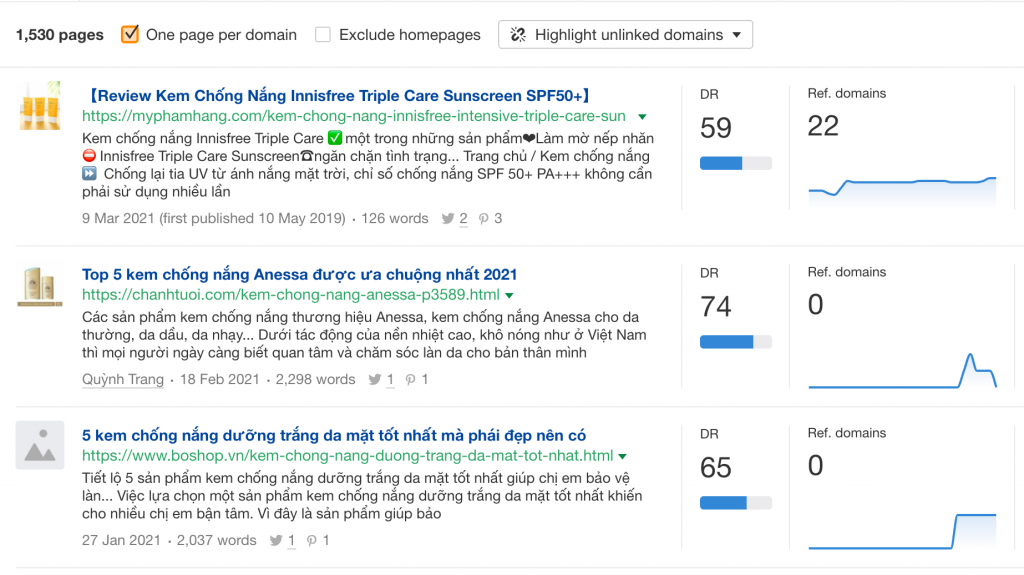Click the placeholder image thumbnail for boshop.vn result

pos(40,445)
